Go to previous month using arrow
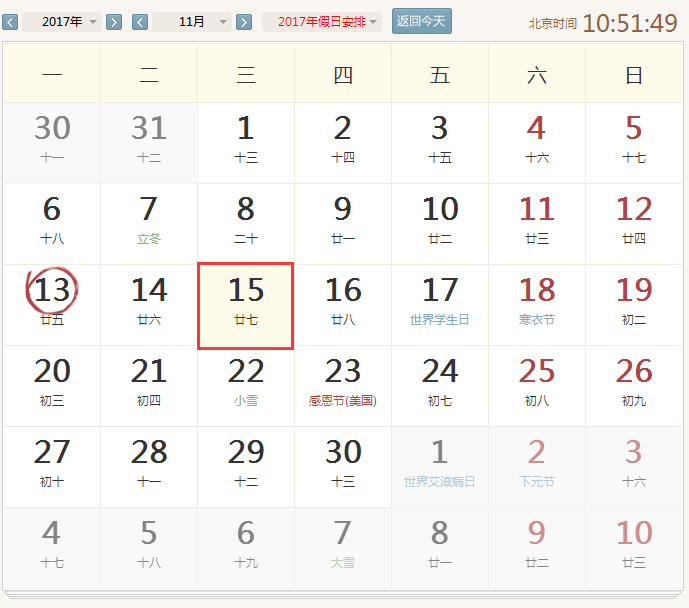This screenshot has width=689, height=608. pos(140,22)
